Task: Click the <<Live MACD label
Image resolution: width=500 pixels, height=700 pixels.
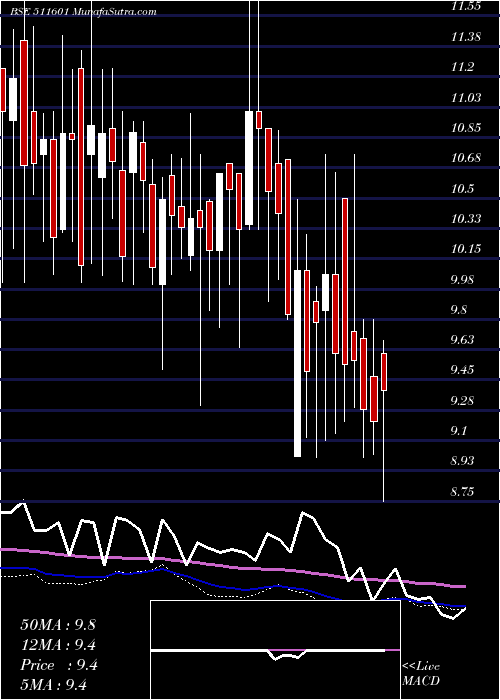Action: tap(421, 674)
